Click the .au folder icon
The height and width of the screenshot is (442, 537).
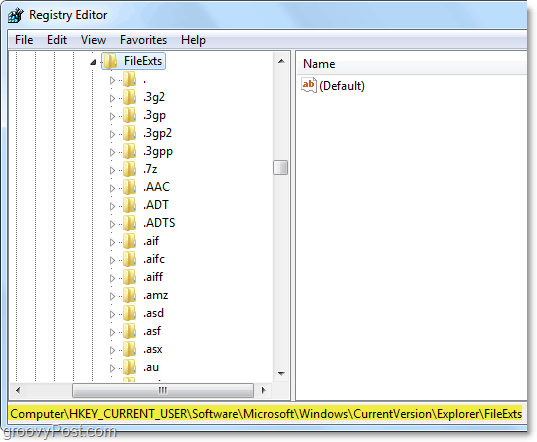pos(129,367)
